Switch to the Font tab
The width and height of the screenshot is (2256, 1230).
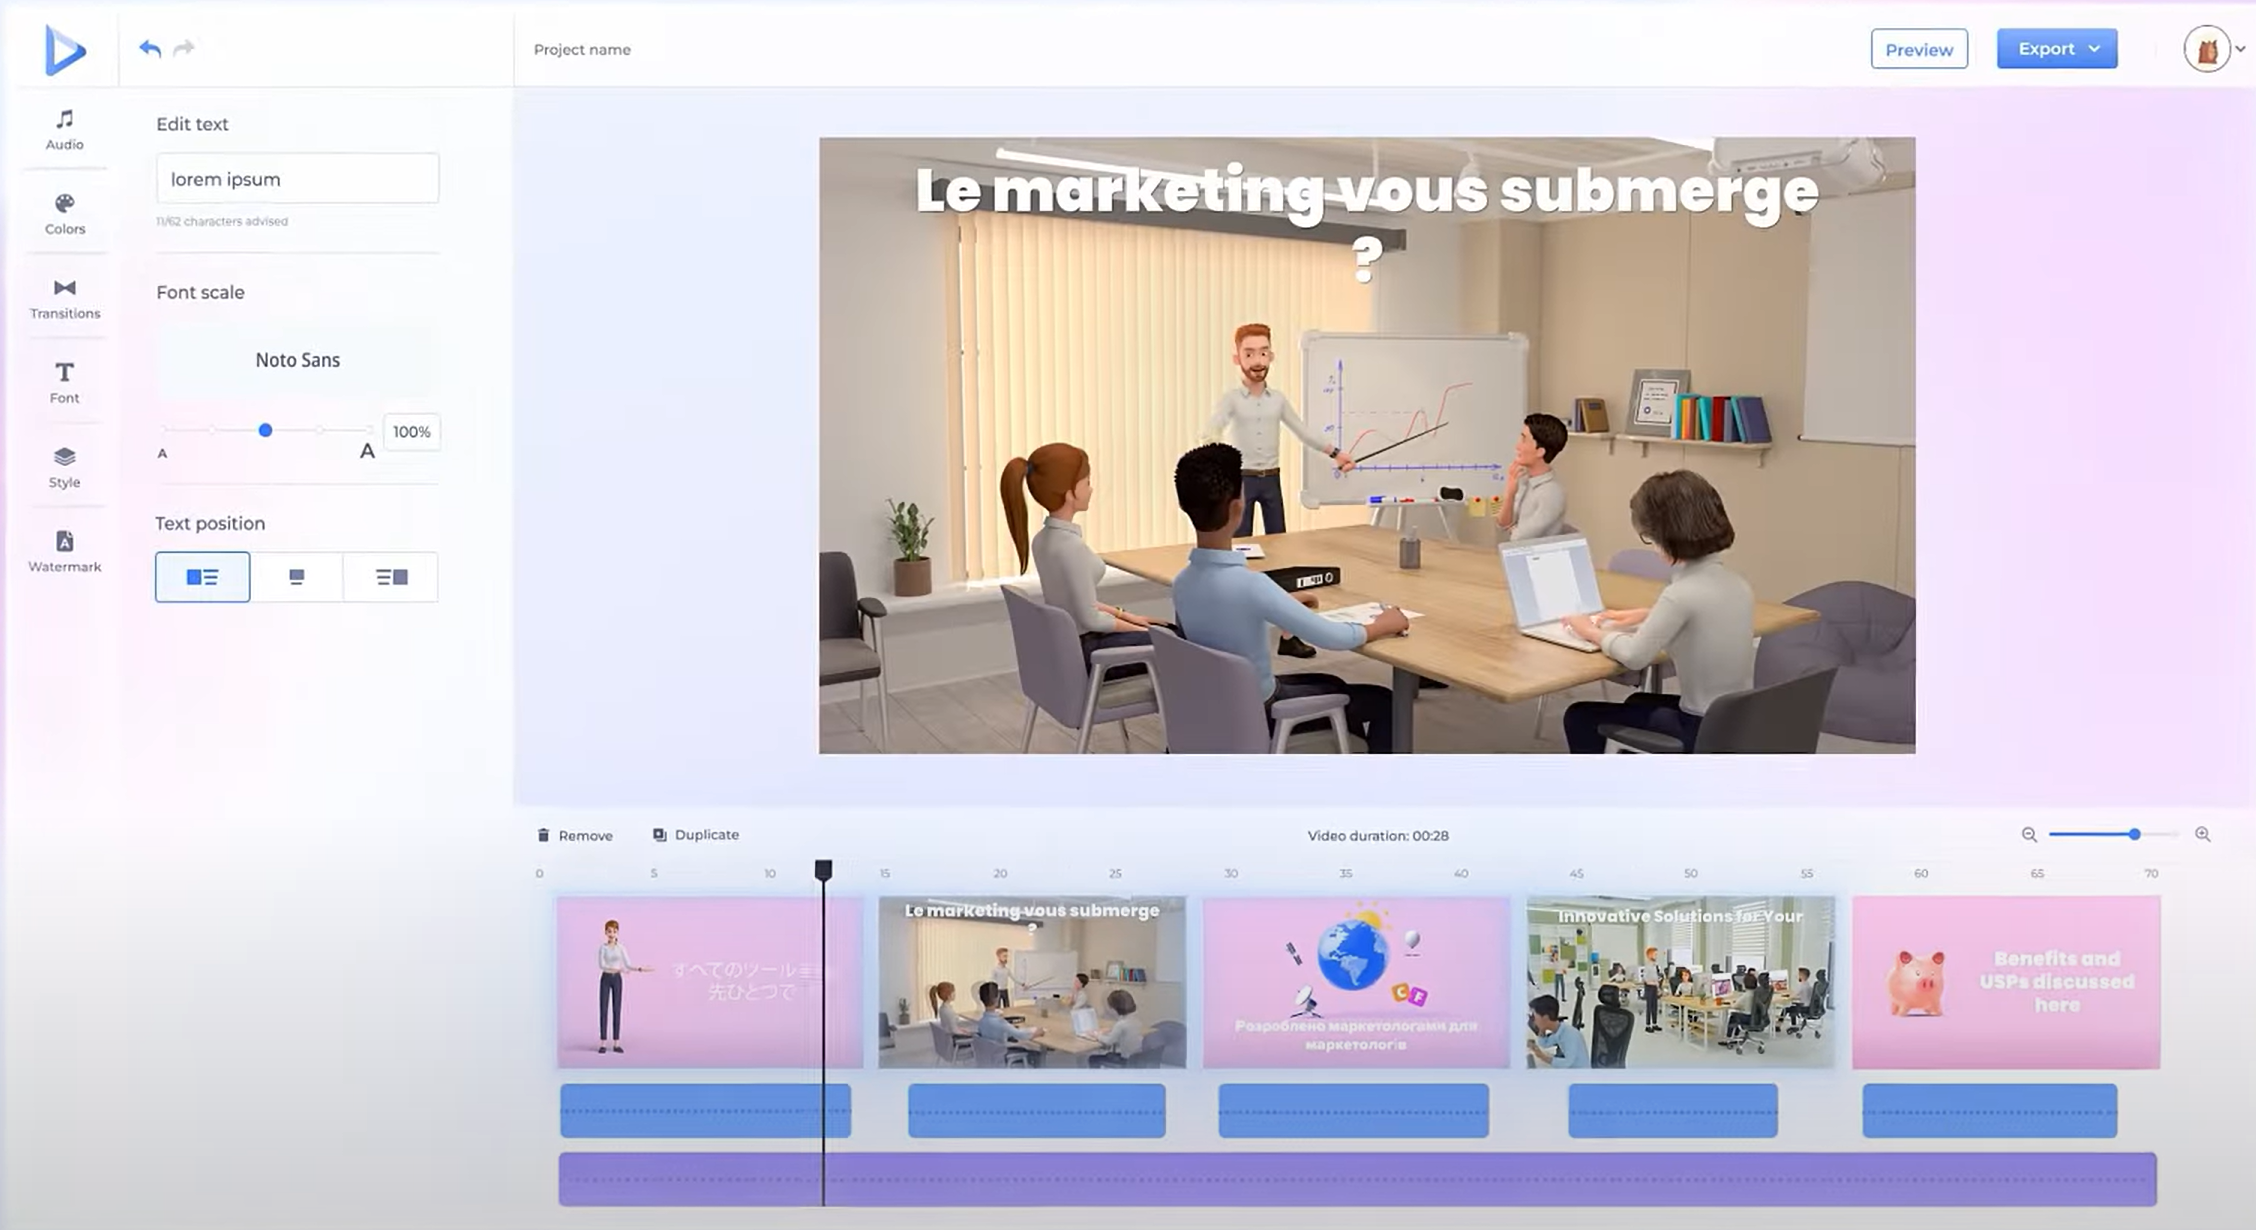pyautogui.click(x=64, y=383)
